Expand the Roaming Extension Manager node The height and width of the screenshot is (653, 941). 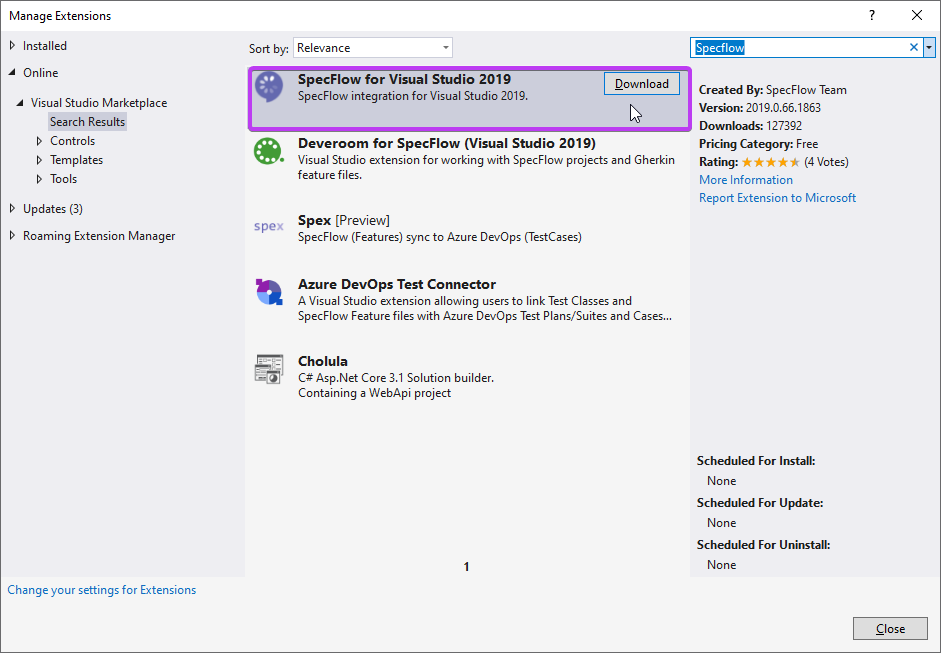coord(13,236)
